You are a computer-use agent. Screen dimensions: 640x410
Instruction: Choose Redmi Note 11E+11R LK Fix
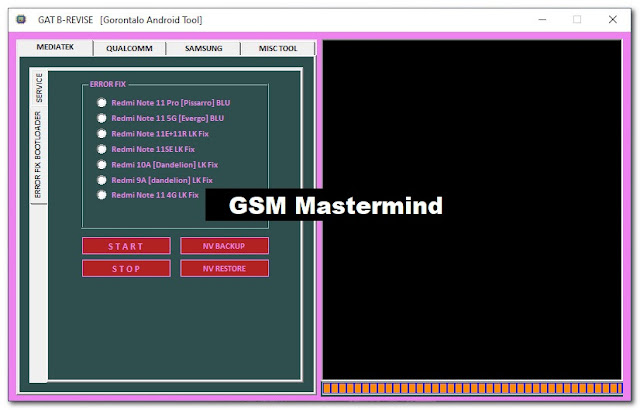153,134
